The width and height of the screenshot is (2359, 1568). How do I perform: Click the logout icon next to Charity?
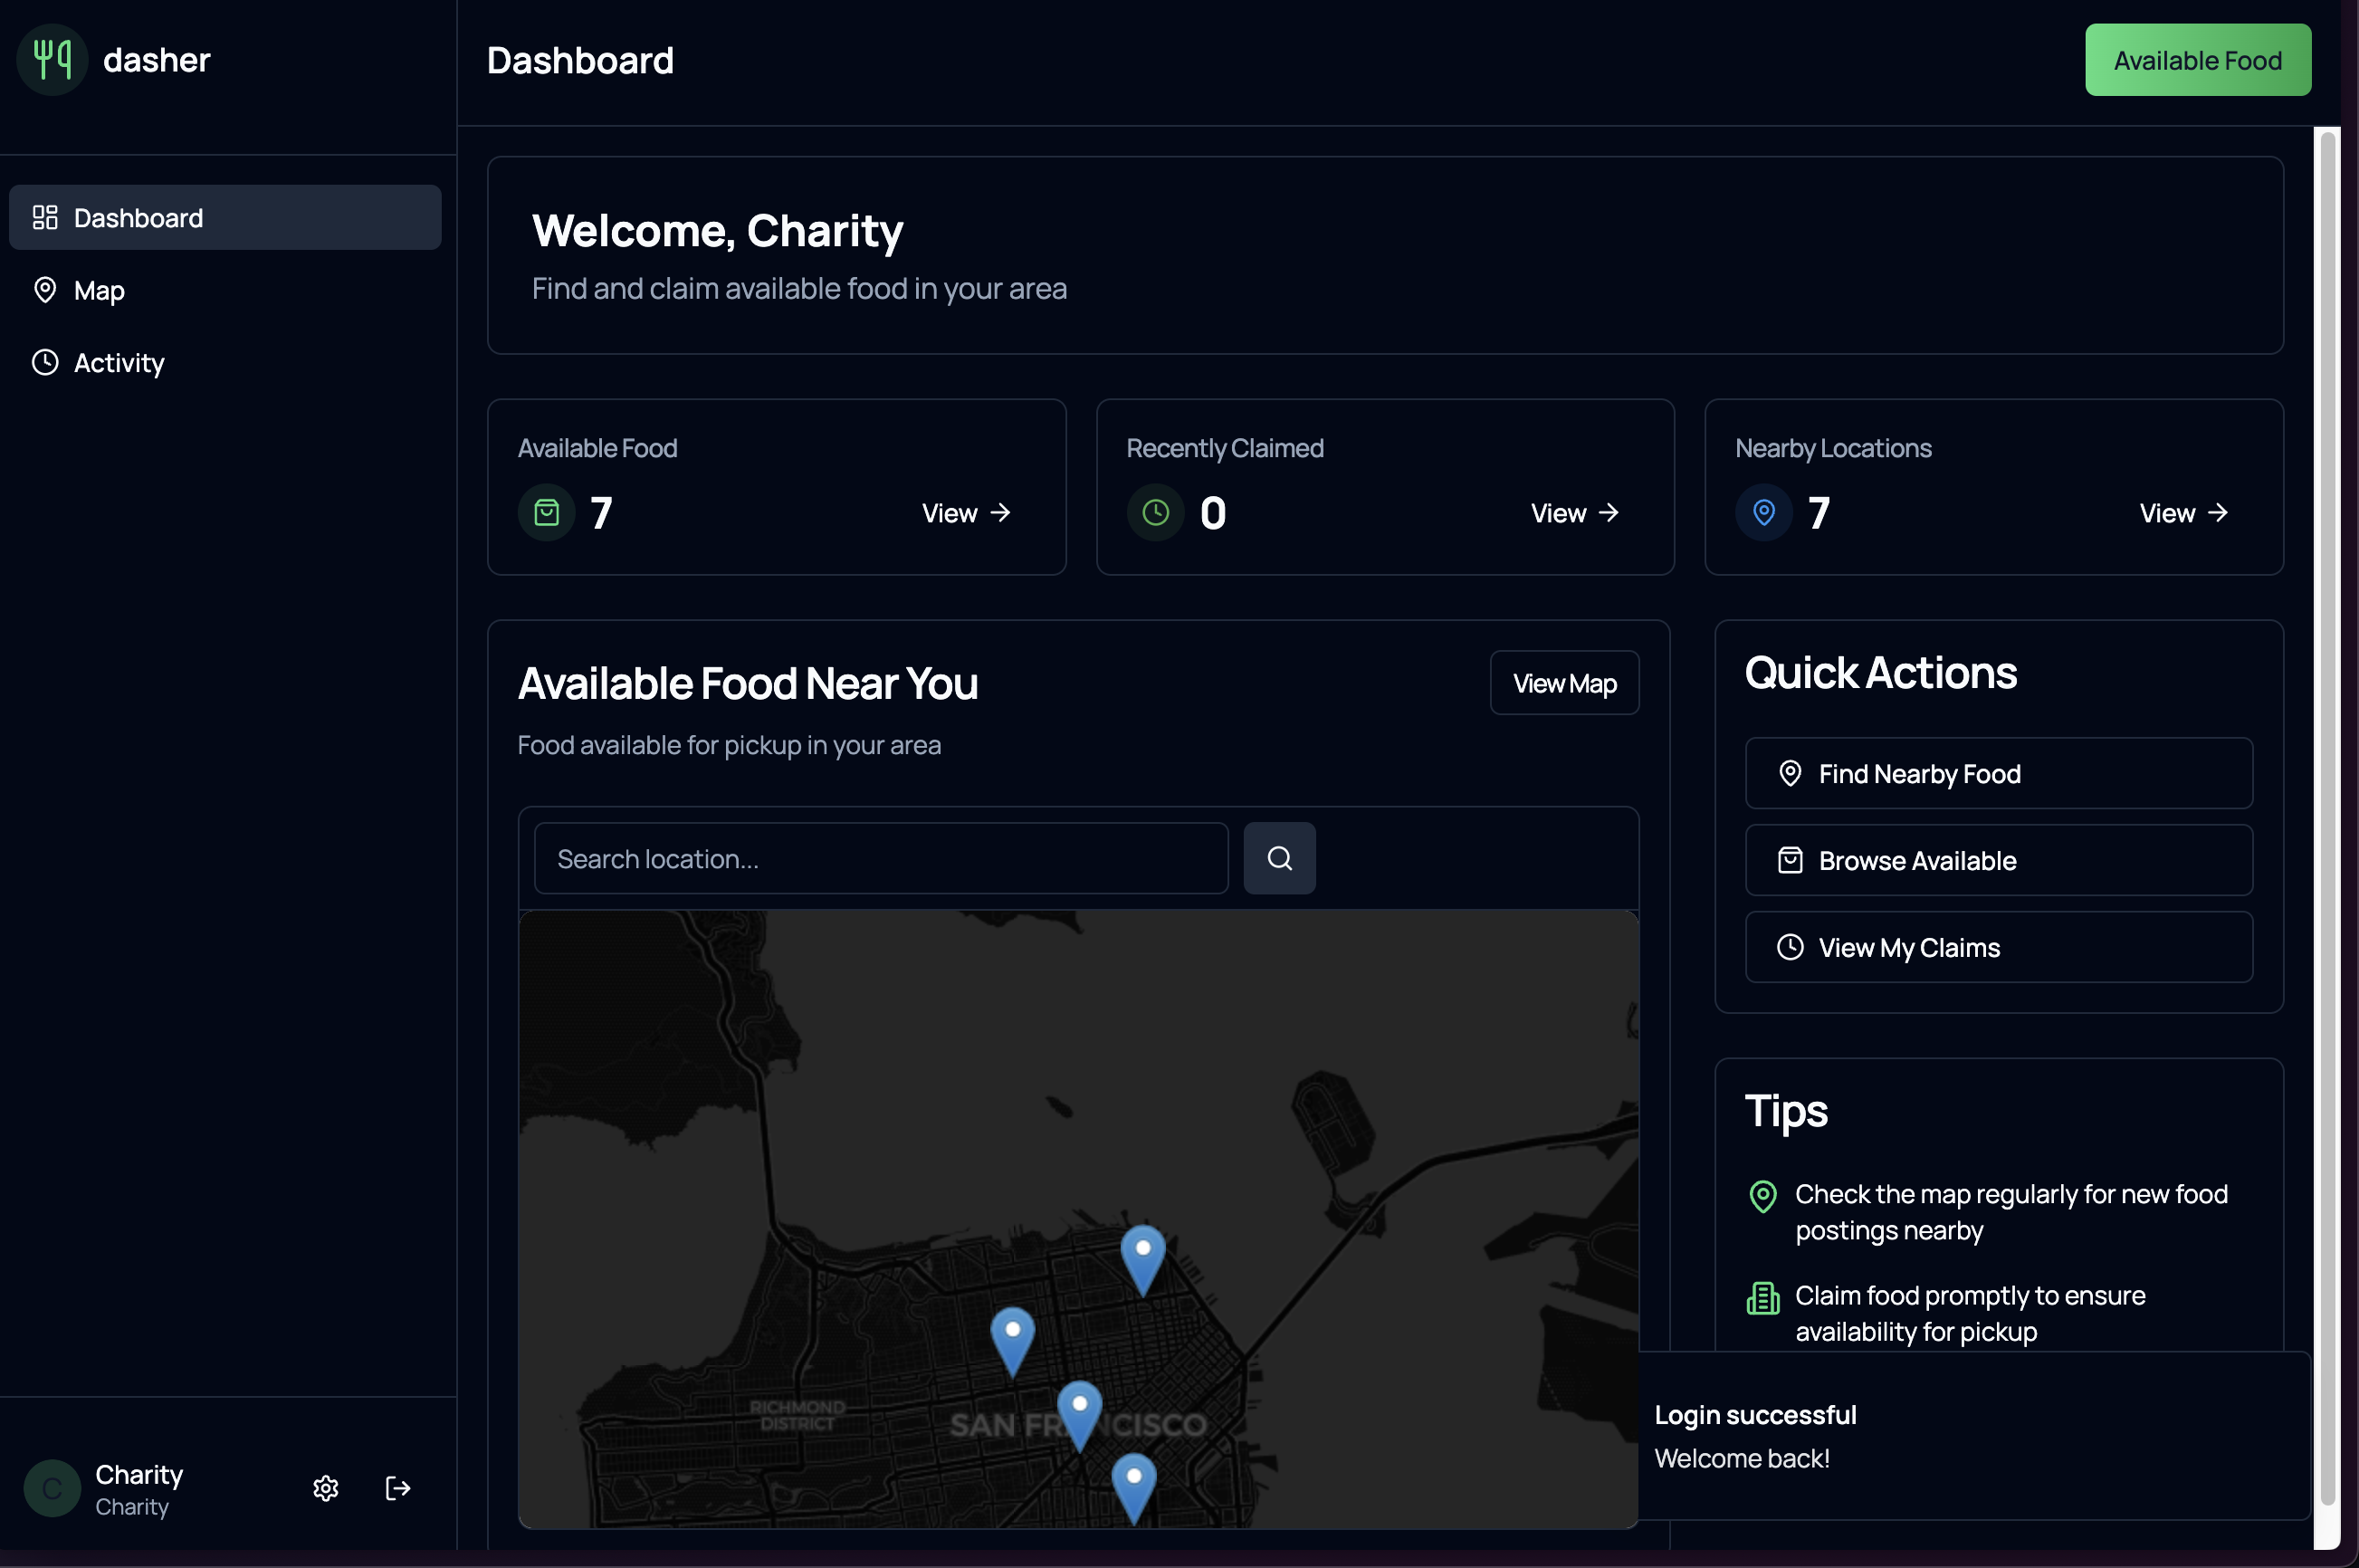pos(397,1488)
